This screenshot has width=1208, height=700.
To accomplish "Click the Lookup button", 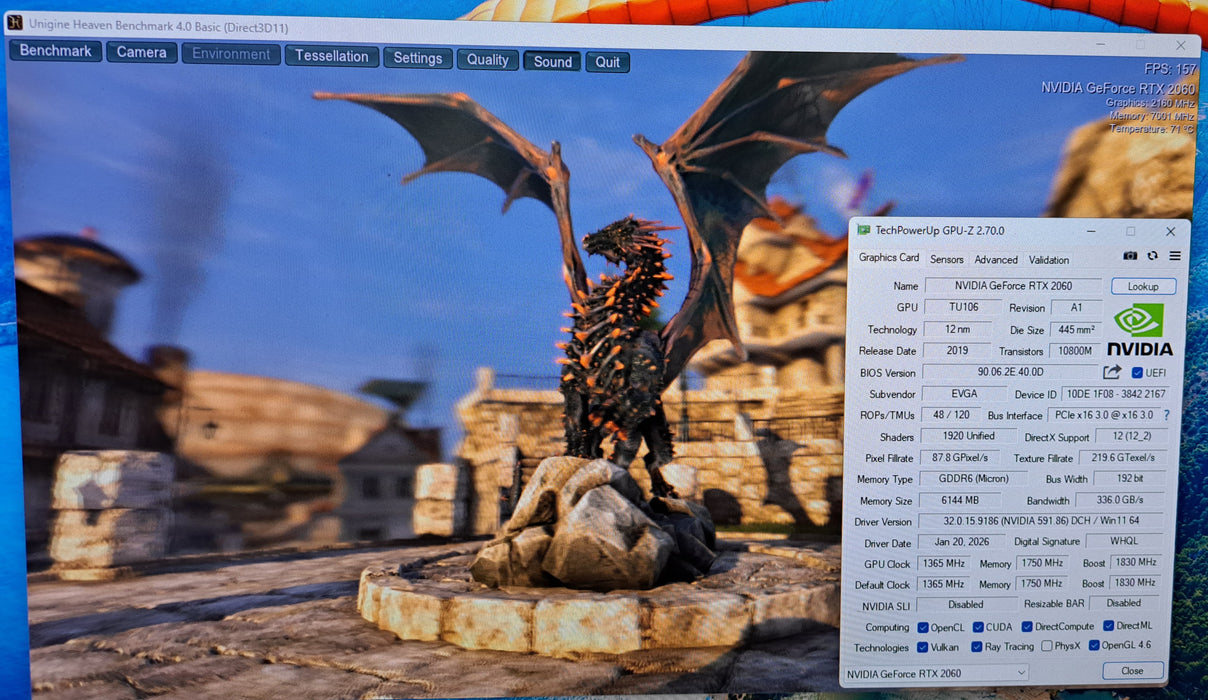I will click(1143, 286).
